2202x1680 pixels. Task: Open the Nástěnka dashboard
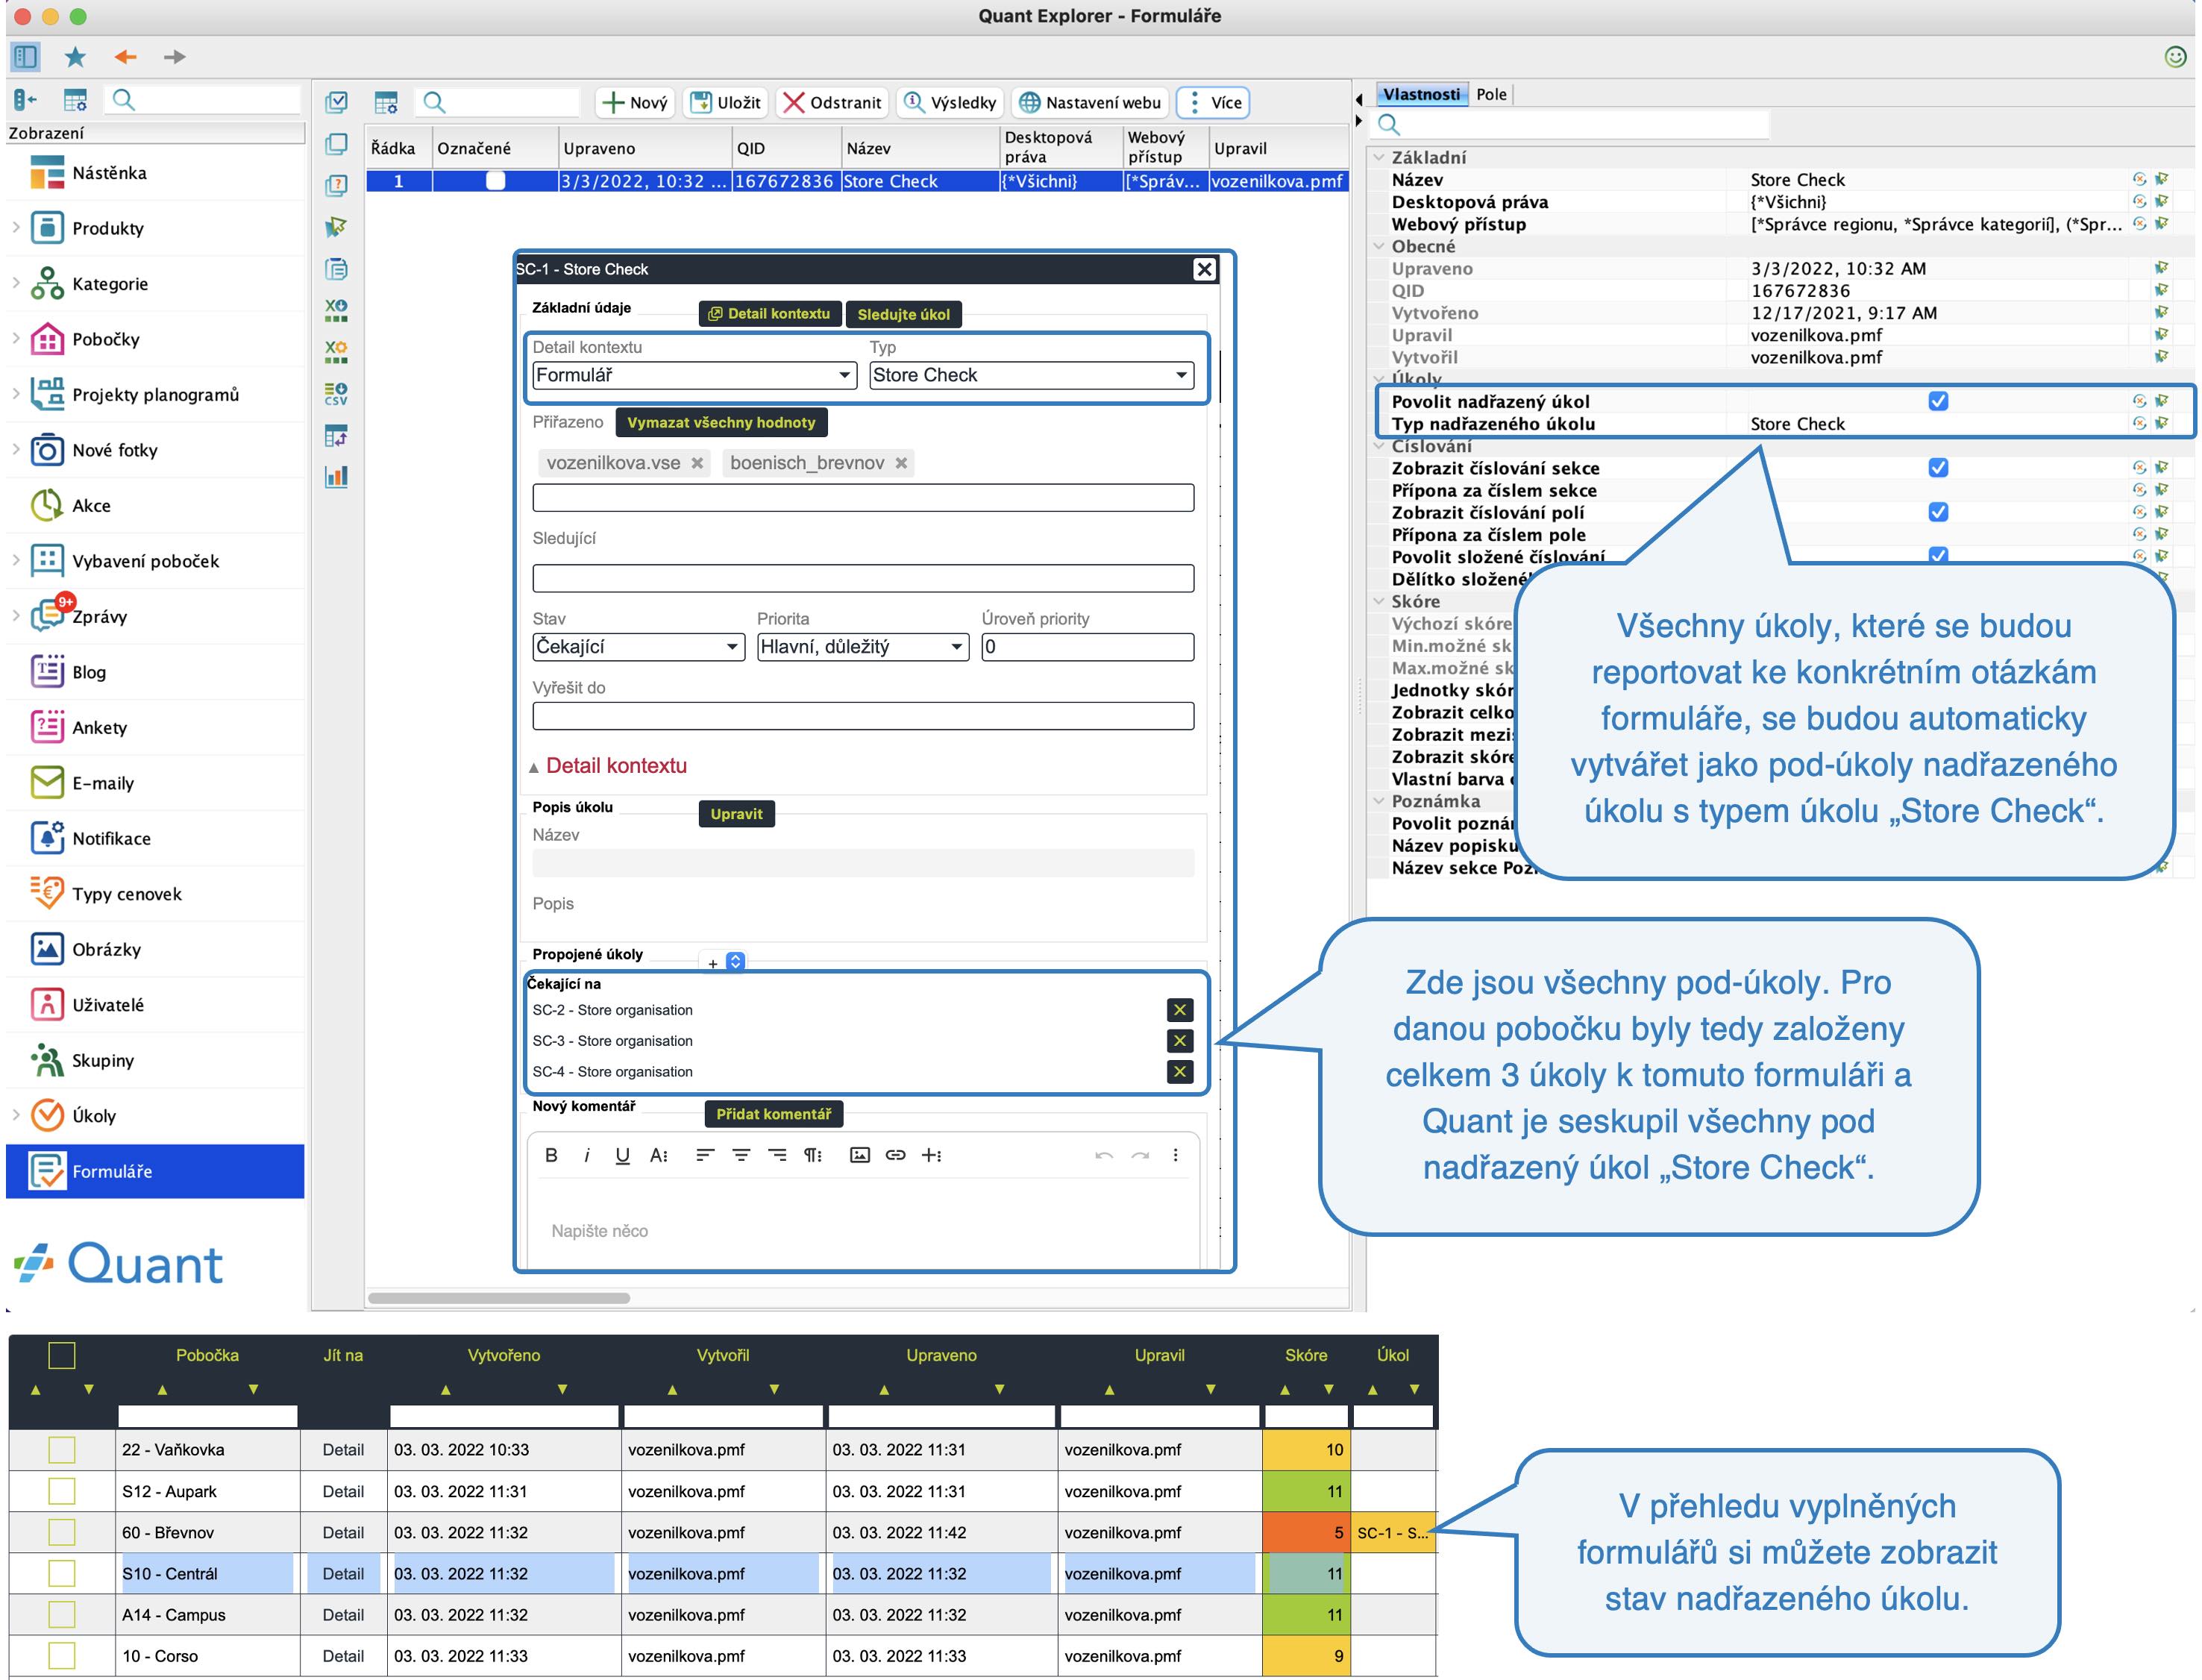pyautogui.click(x=109, y=173)
